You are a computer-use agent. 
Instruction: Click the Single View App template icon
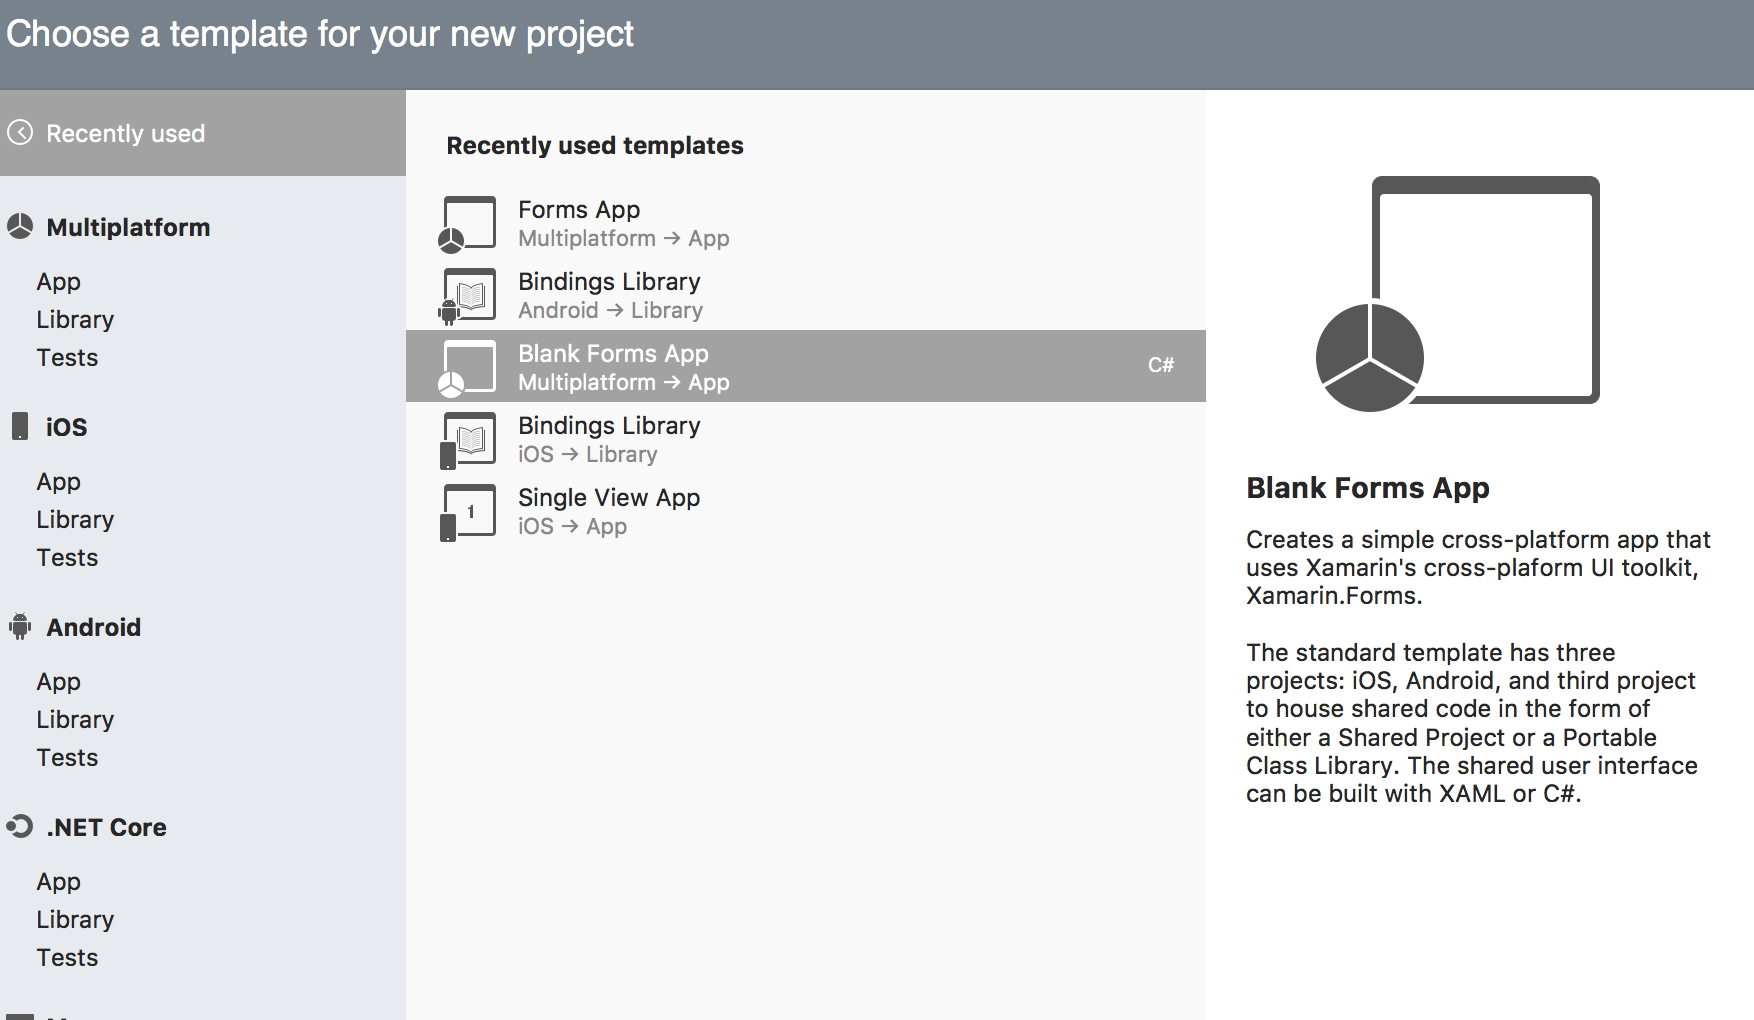[468, 512]
